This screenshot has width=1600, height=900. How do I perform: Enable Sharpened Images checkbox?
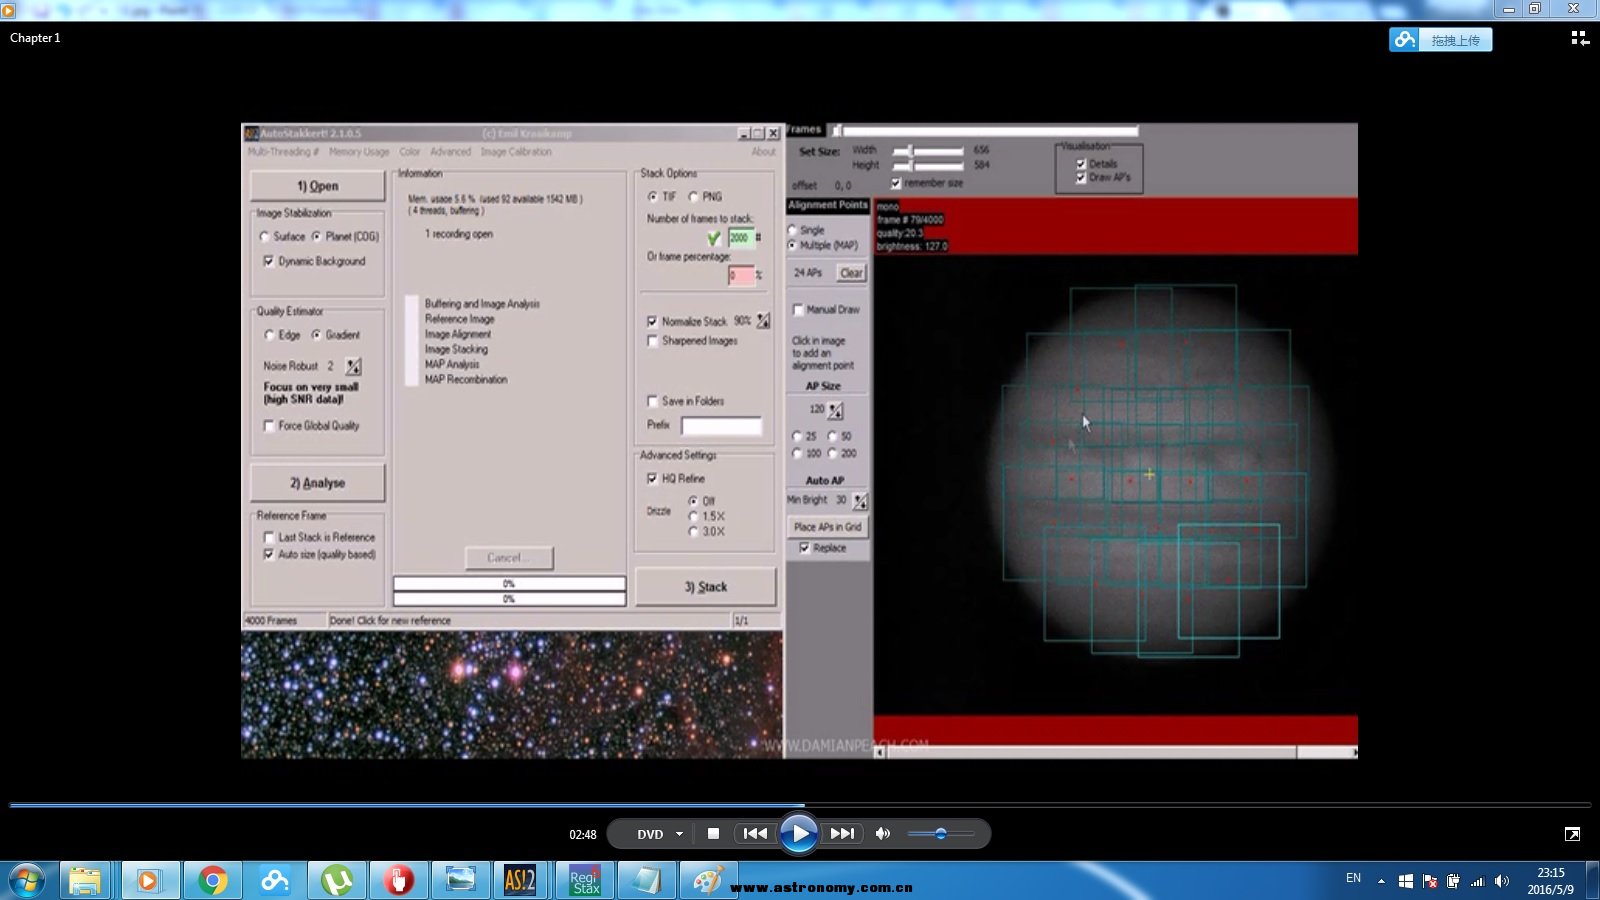(652, 341)
